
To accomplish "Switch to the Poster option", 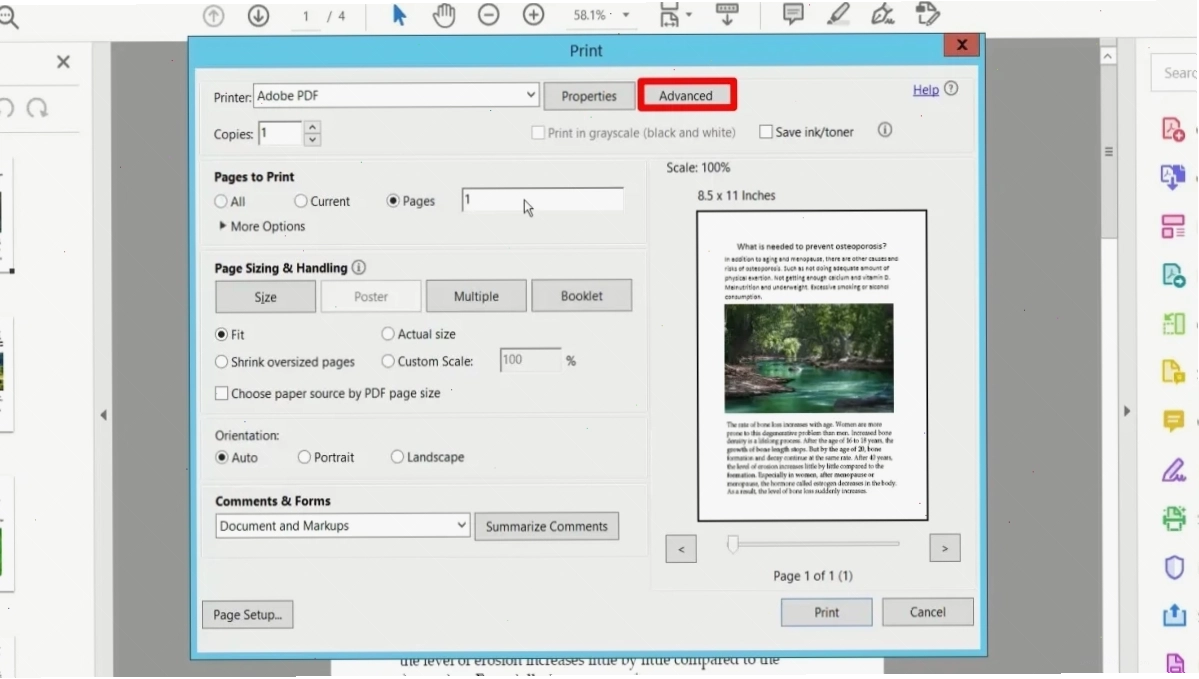I will point(371,296).
